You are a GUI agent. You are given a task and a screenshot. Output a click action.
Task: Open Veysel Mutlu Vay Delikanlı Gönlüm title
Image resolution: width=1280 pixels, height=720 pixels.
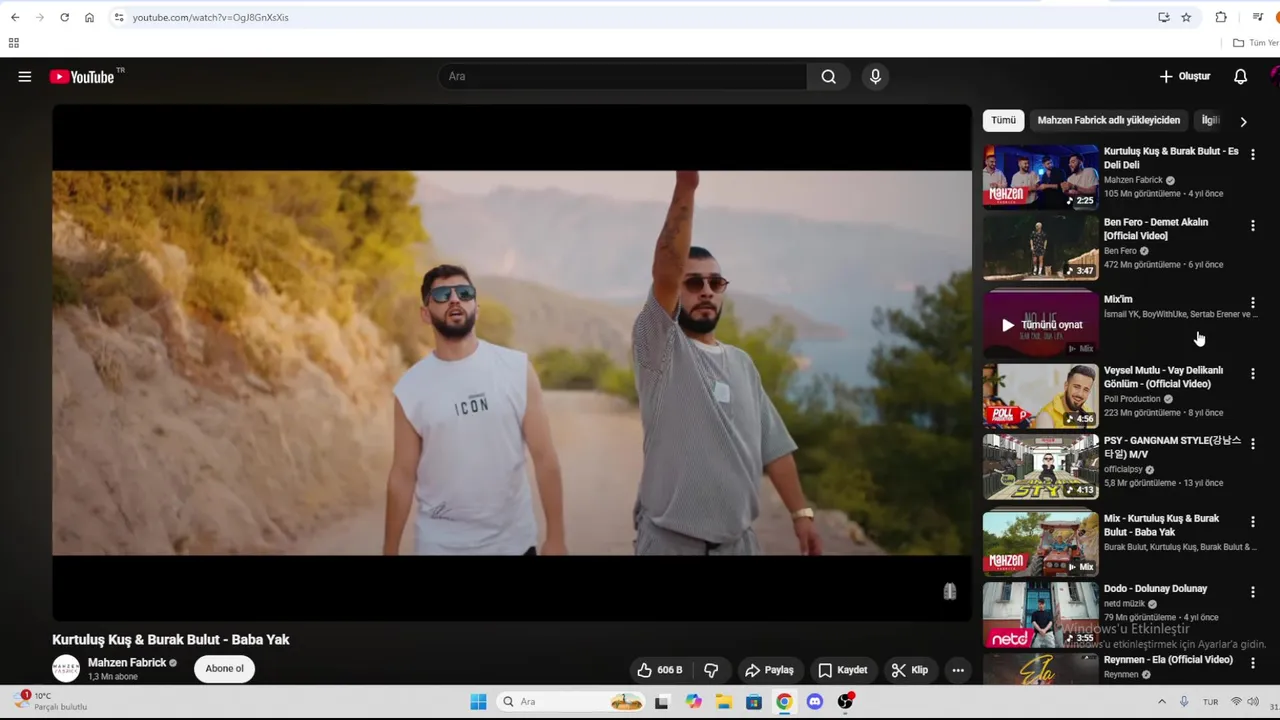pos(1163,377)
